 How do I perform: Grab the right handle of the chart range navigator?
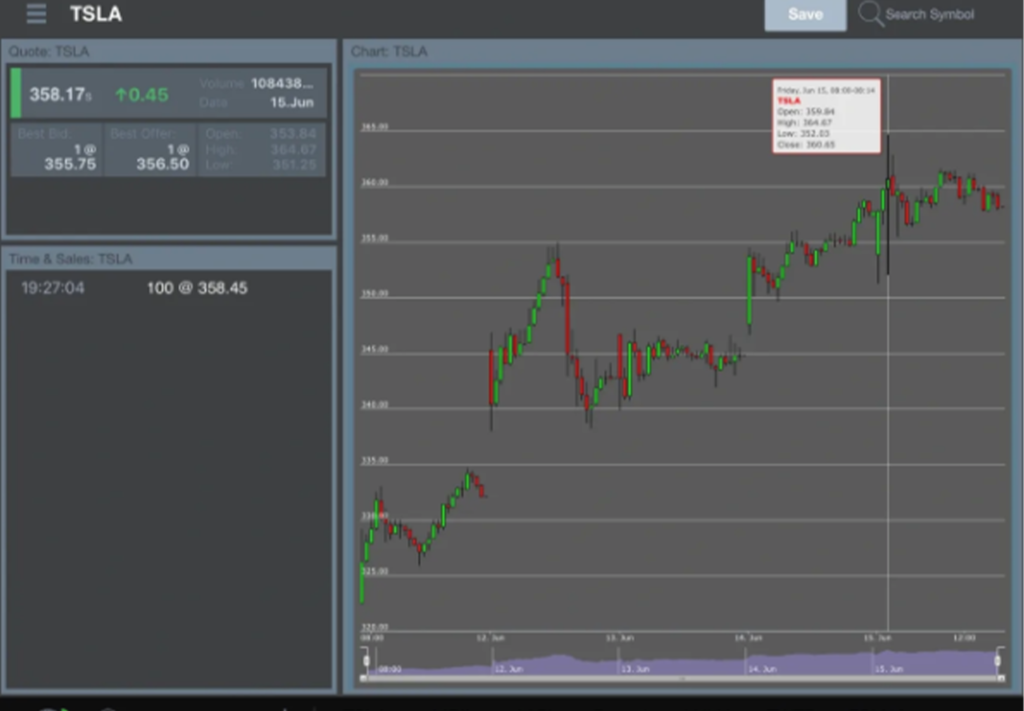998,661
